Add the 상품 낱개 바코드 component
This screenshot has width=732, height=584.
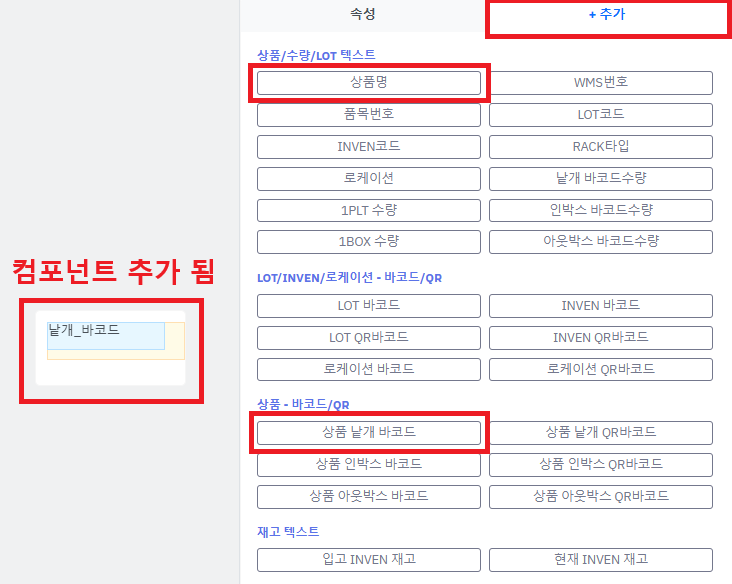(368, 432)
